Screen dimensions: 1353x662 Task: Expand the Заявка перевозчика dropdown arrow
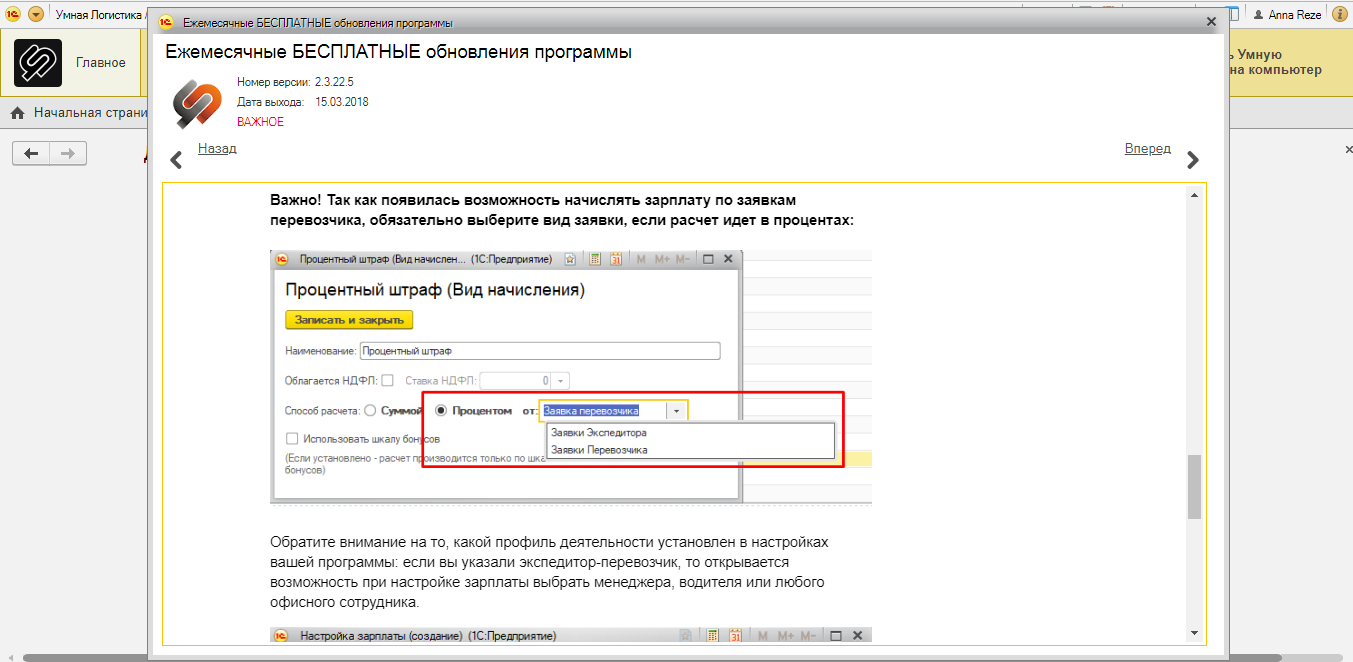(x=677, y=410)
